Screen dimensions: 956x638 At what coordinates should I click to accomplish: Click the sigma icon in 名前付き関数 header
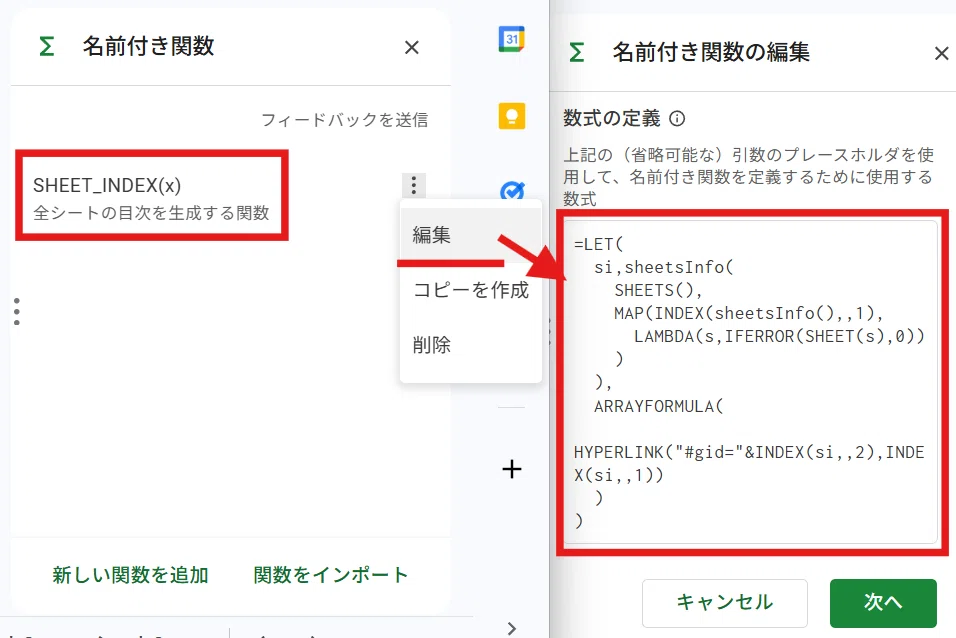[46, 46]
